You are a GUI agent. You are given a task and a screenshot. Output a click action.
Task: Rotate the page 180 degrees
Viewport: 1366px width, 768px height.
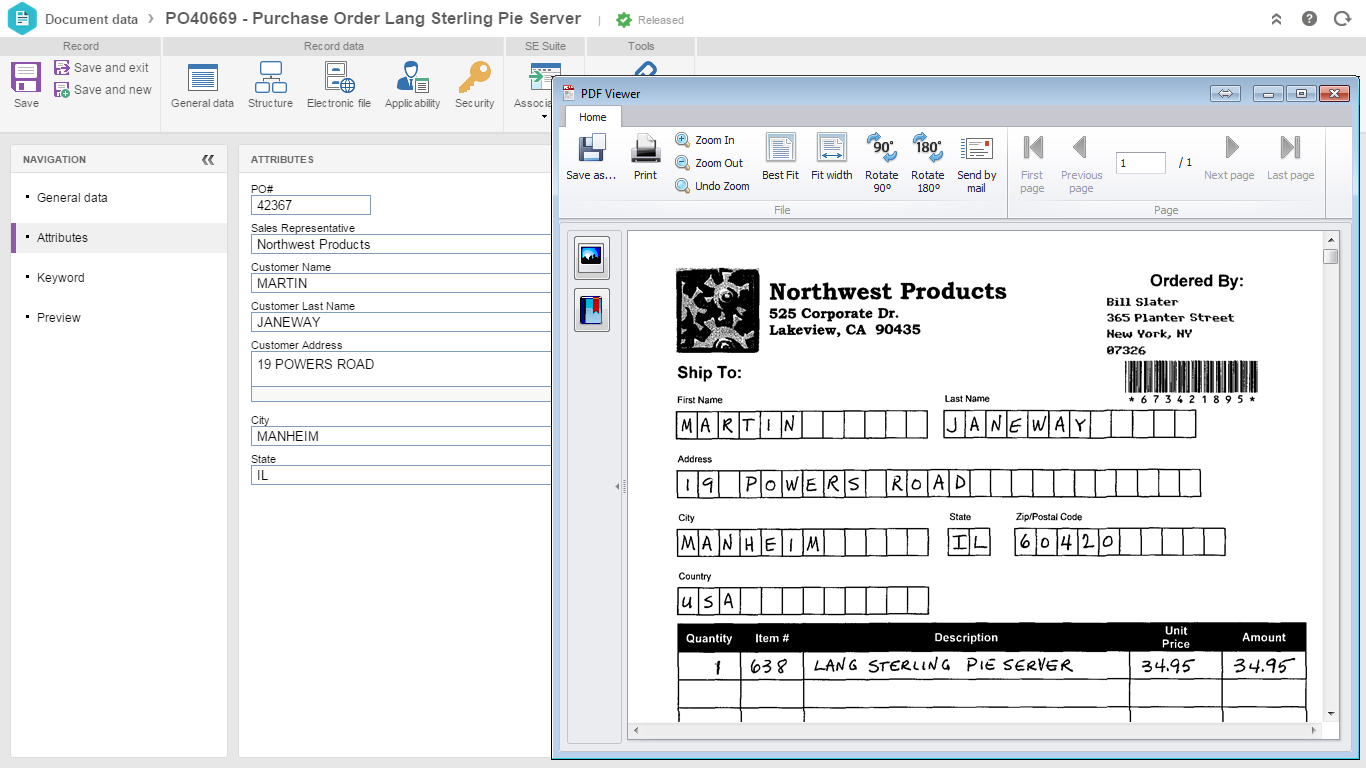[928, 162]
